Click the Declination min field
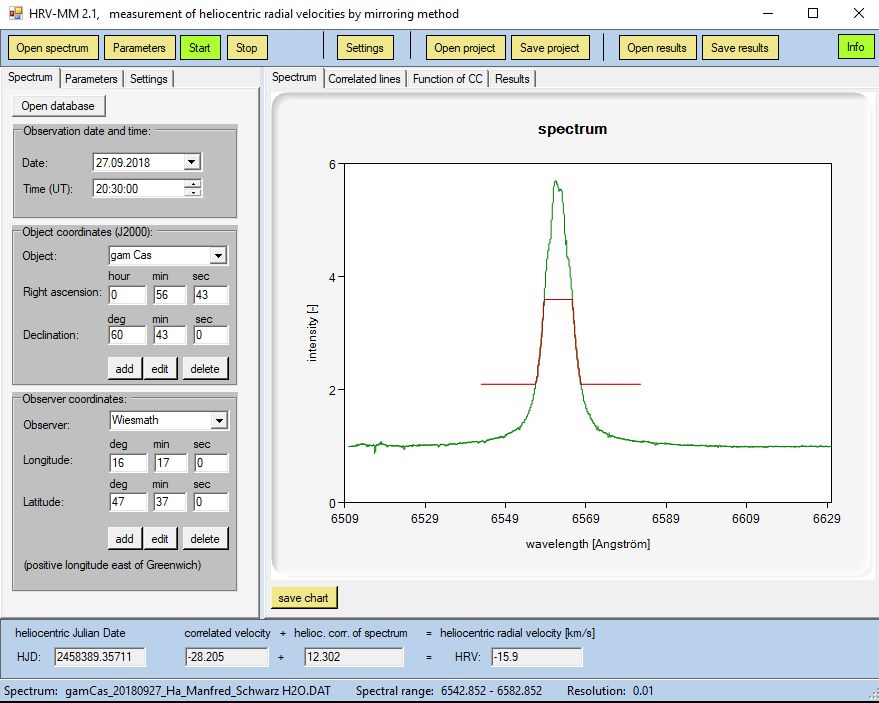The image size is (879, 703). (x=170, y=335)
